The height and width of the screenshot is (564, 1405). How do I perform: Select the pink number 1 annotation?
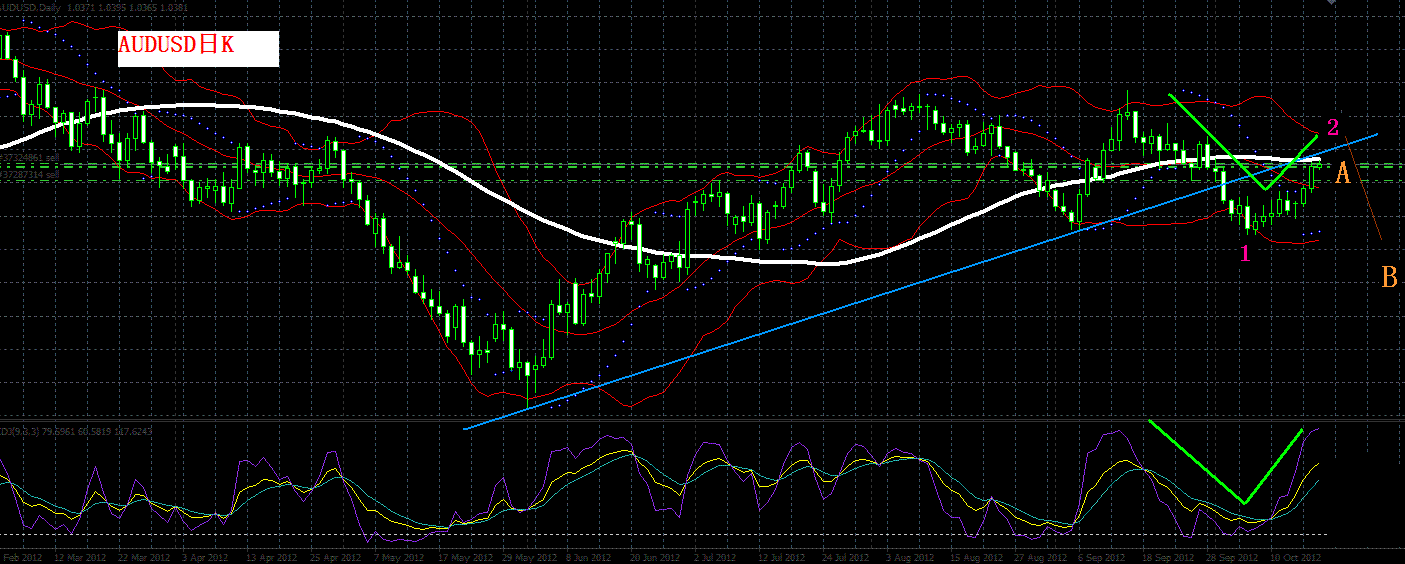pos(1245,253)
